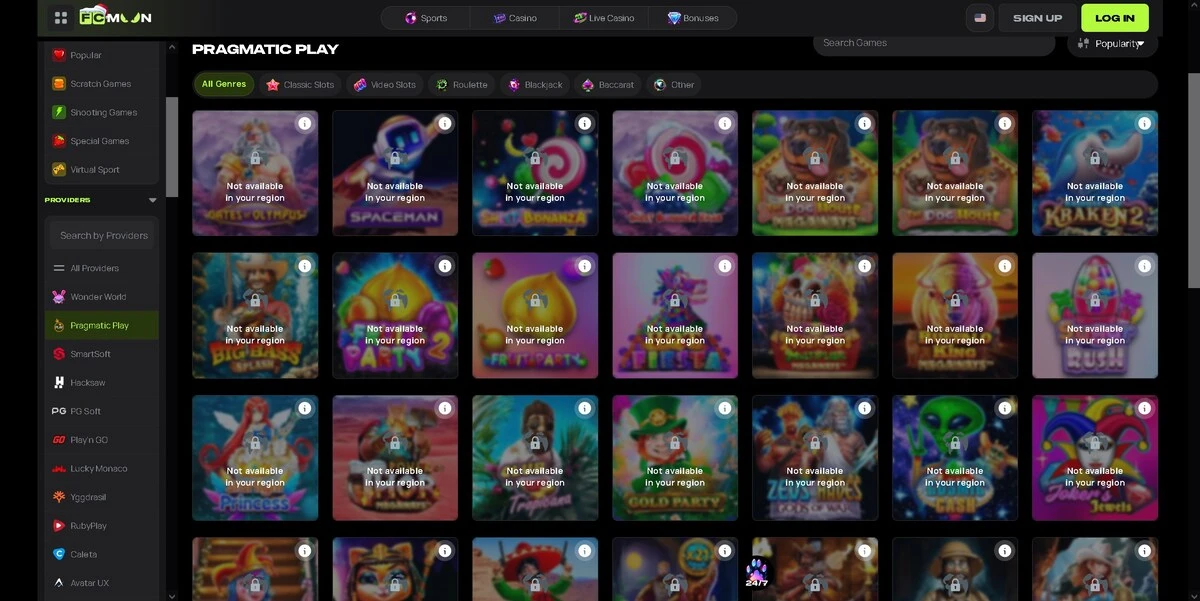Show info for Gold Party game
1200x601 pixels.
tap(725, 408)
